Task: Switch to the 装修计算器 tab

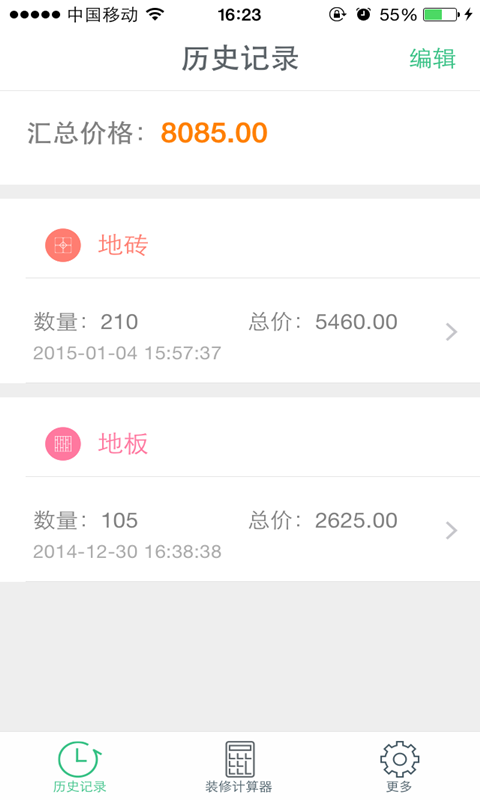Action: point(239,786)
